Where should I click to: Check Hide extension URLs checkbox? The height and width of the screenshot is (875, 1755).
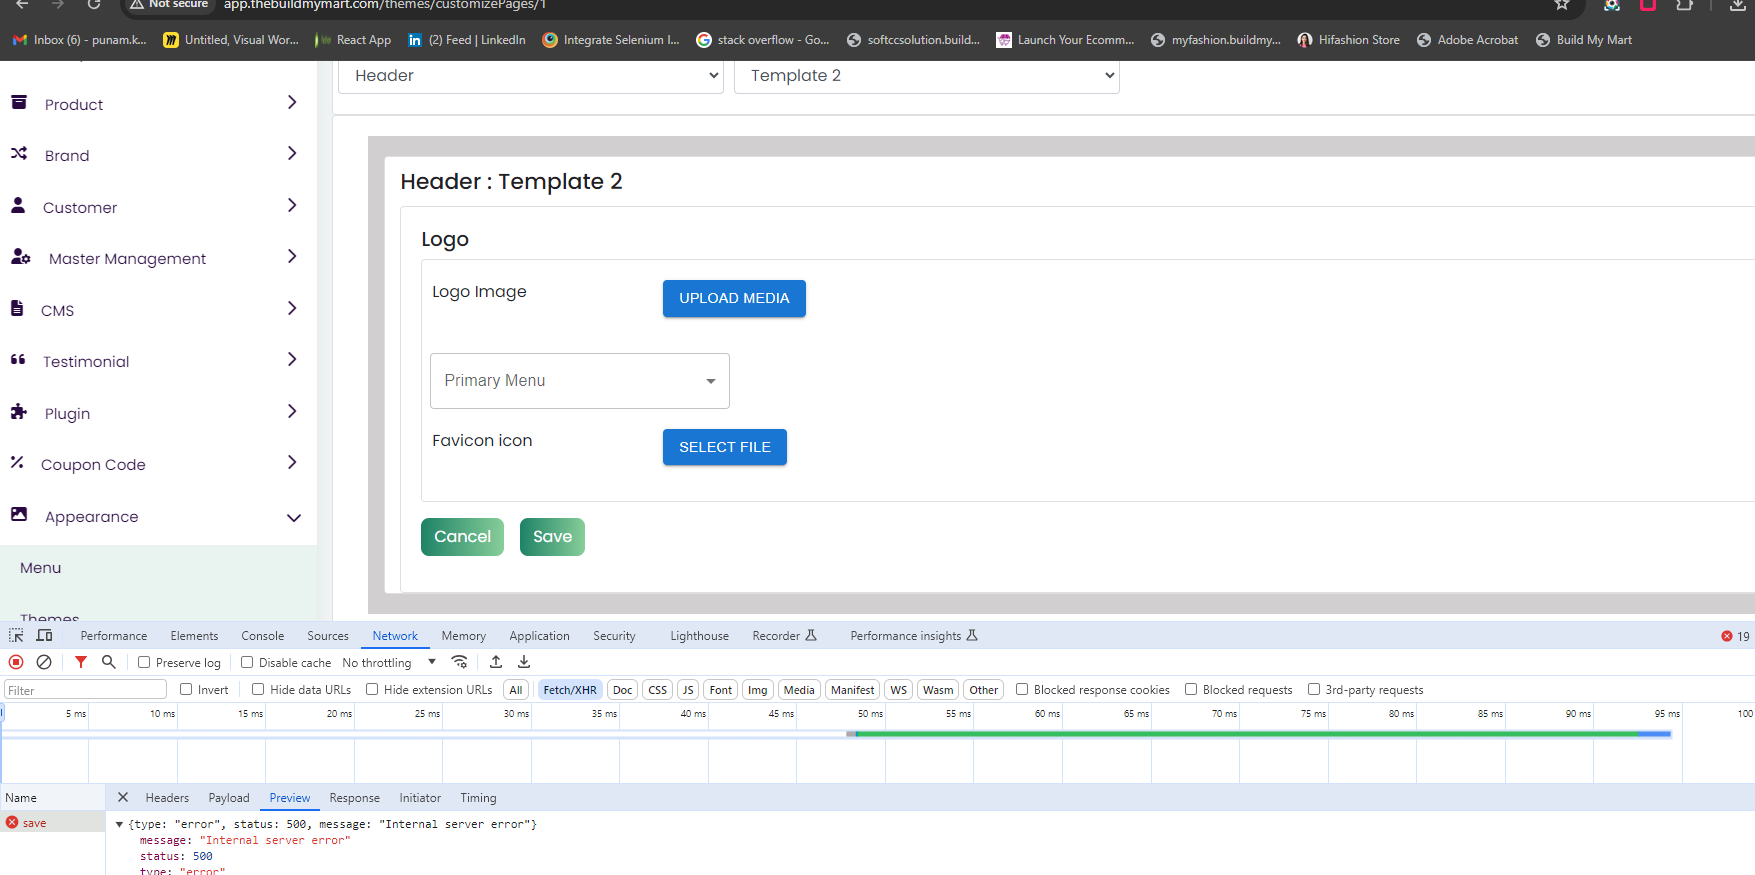pos(372,689)
